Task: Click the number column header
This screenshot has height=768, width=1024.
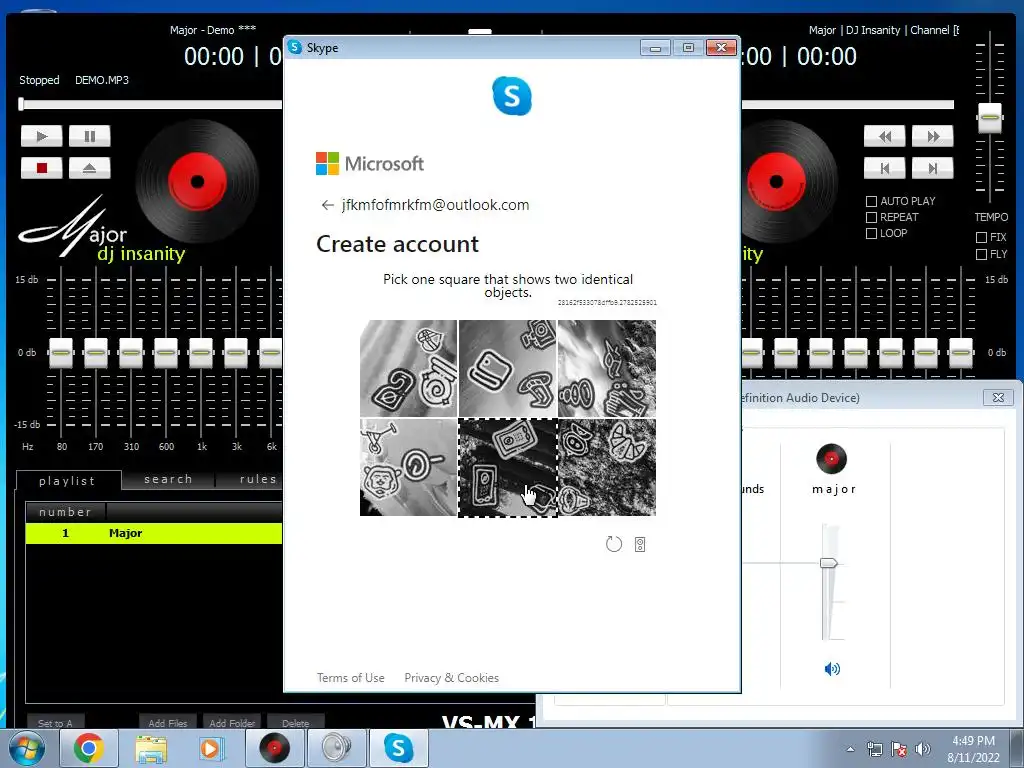Action: [x=65, y=512]
